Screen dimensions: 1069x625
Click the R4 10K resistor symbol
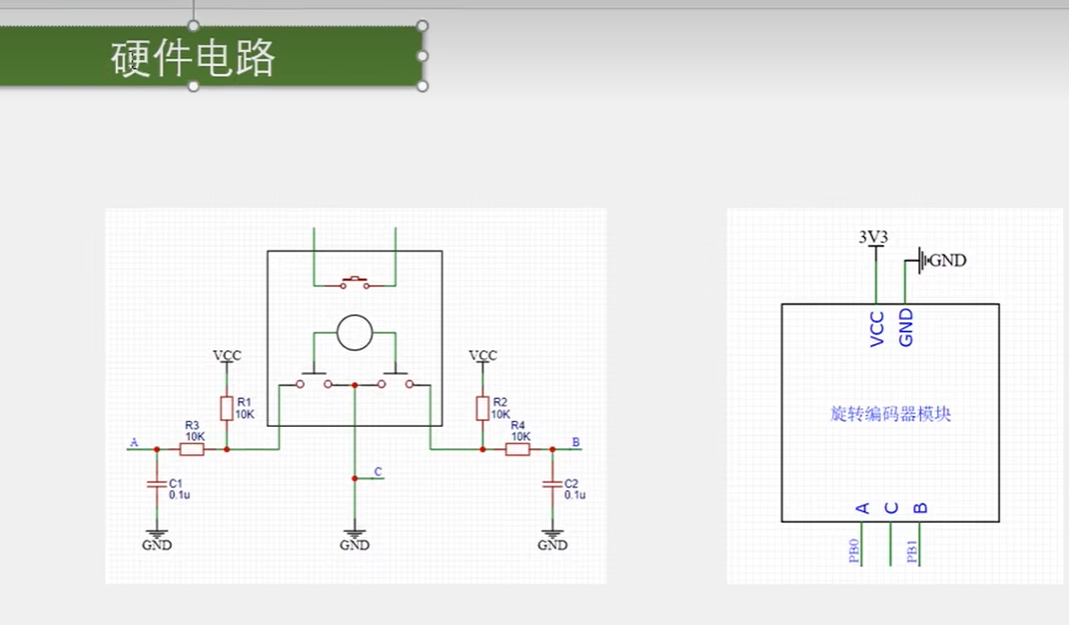pos(517,450)
